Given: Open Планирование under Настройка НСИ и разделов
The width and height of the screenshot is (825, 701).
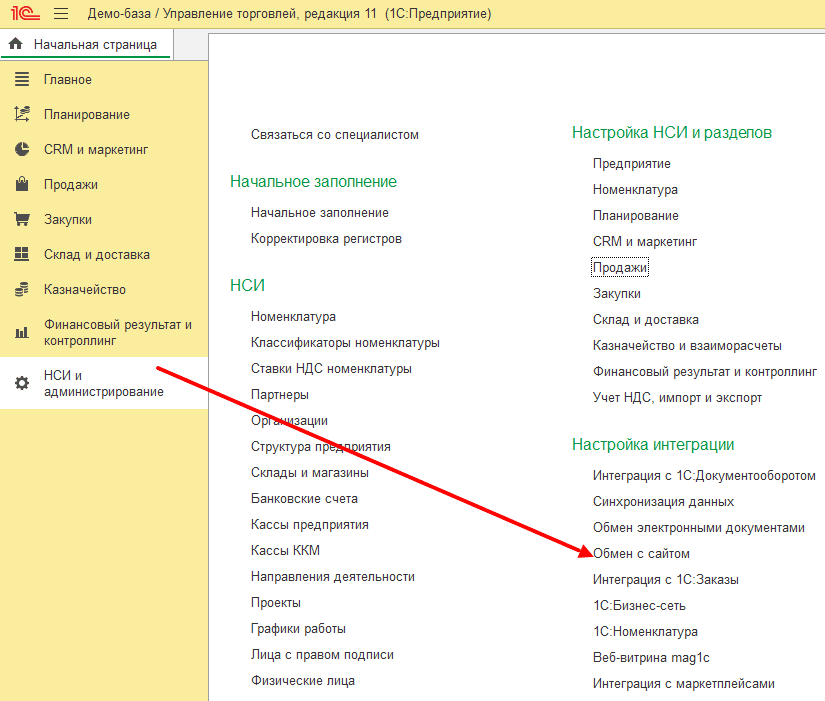Looking at the screenshot, I should pos(636,216).
